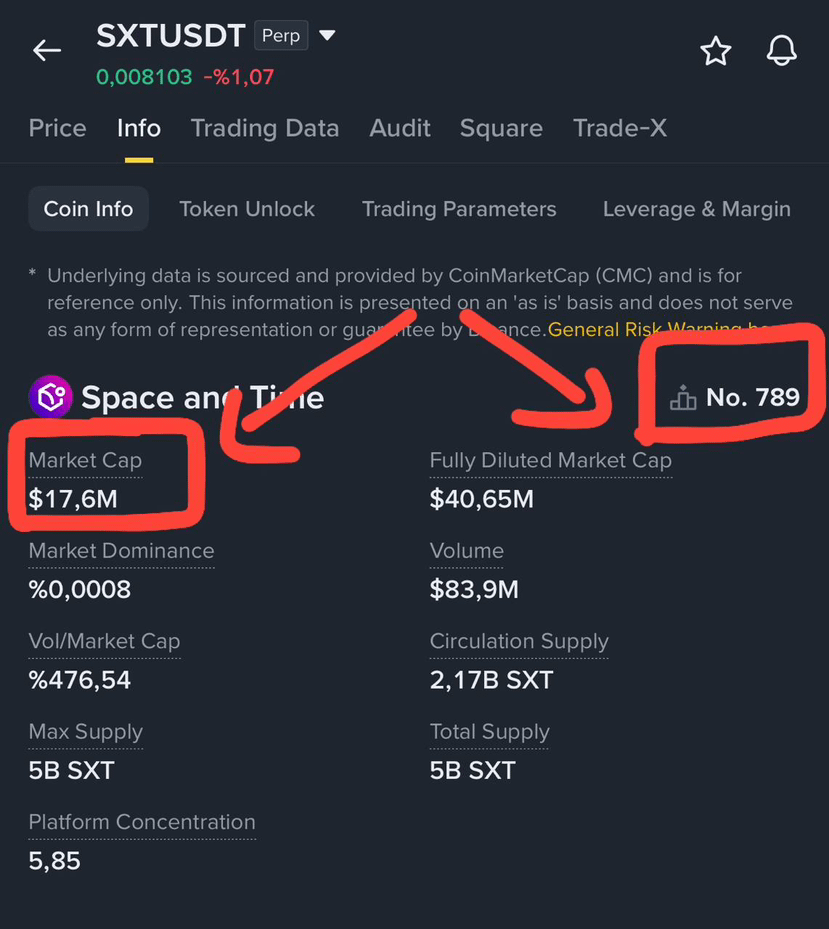The image size is (829, 929).
Task: Tap the Space and Time coin logo
Action: 50,396
